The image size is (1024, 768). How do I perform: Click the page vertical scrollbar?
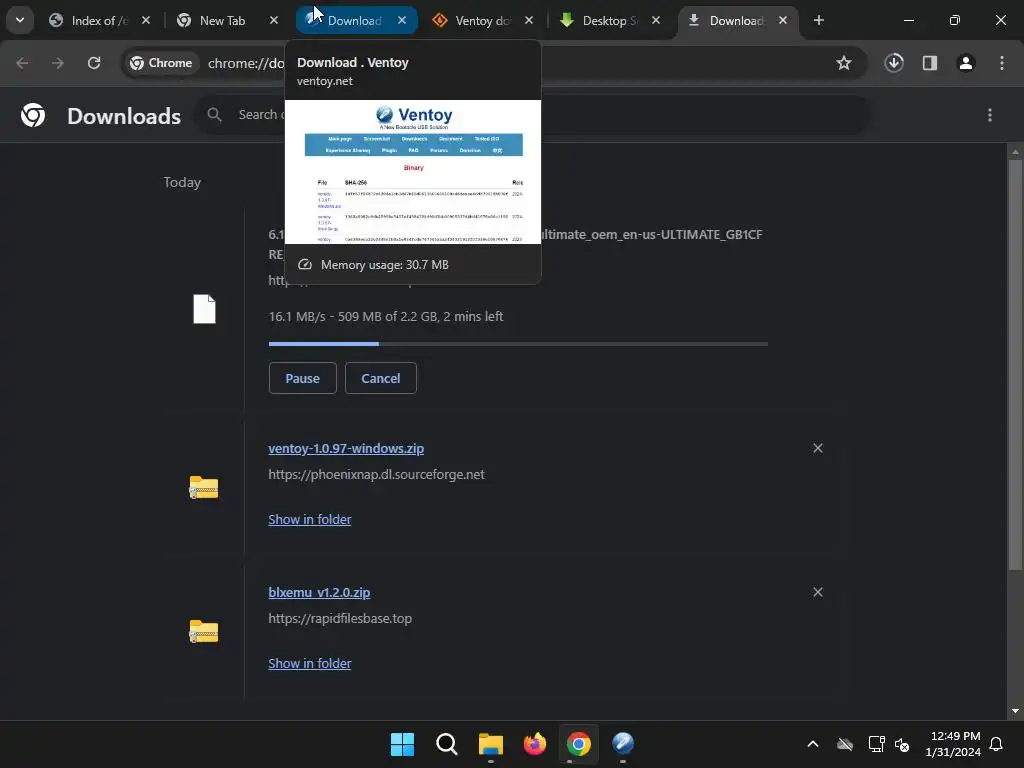pos(1015,366)
